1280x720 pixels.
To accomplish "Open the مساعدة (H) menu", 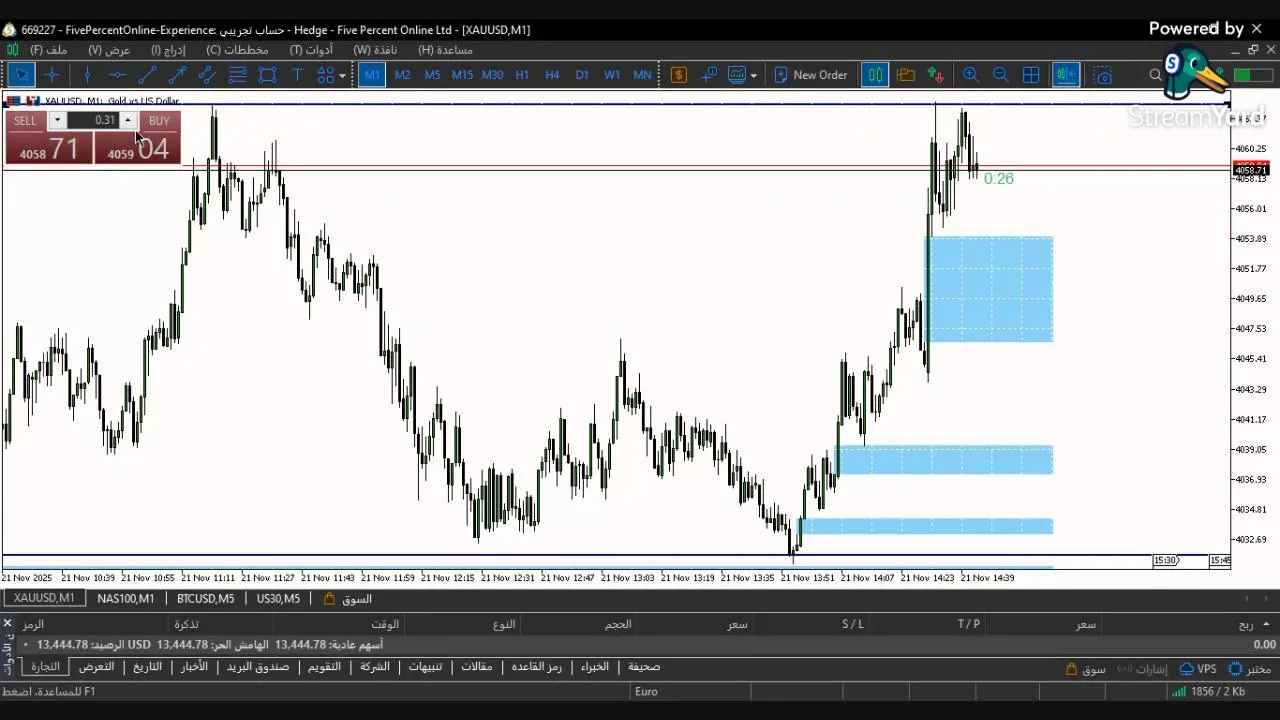I will click(x=445, y=50).
